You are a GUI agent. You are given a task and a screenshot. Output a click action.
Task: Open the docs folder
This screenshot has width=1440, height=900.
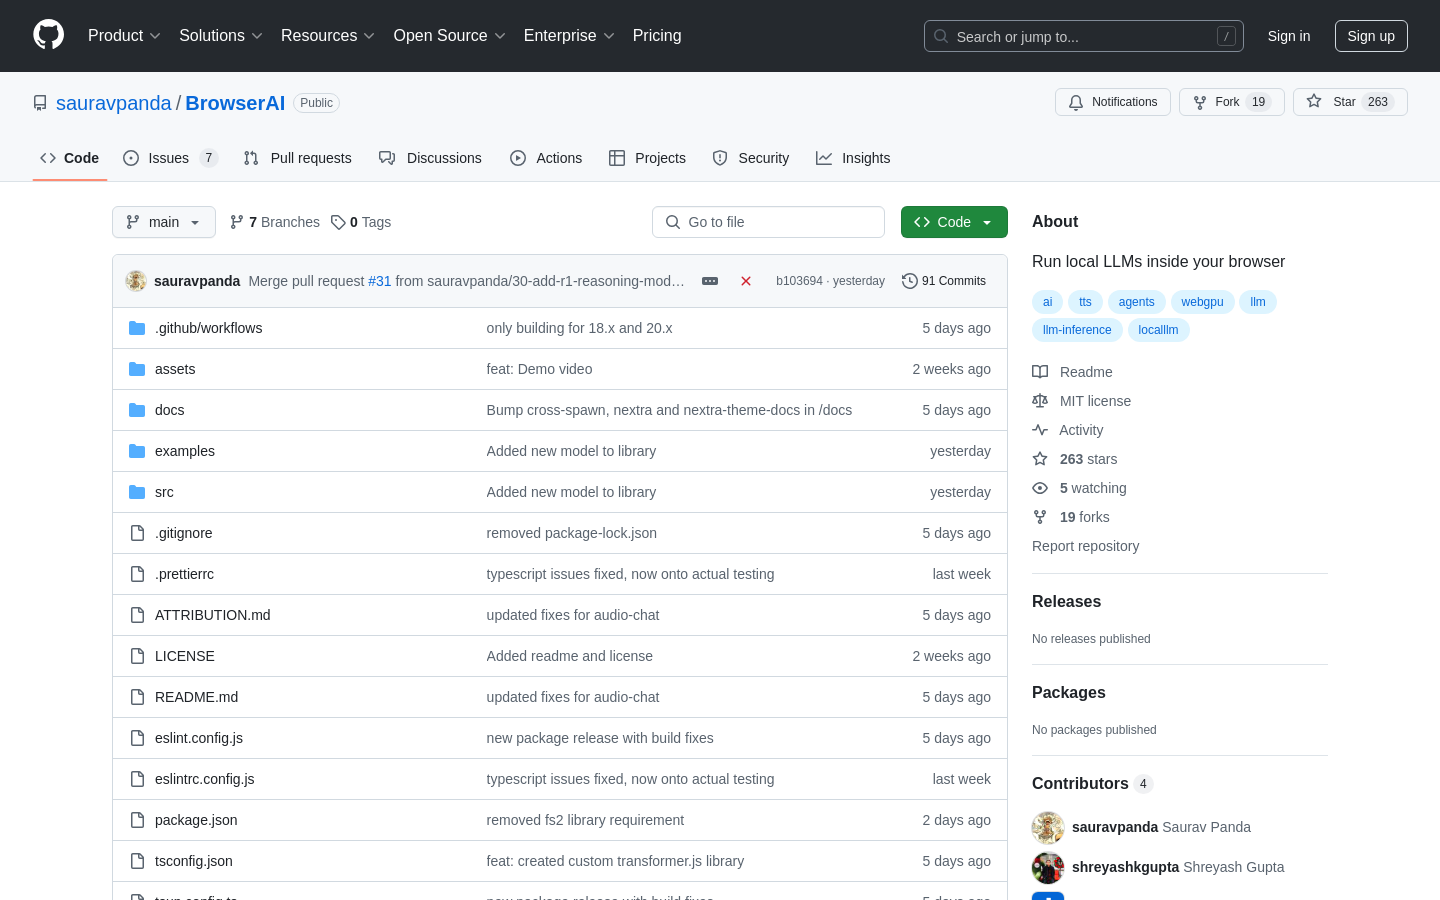(x=169, y=410)
